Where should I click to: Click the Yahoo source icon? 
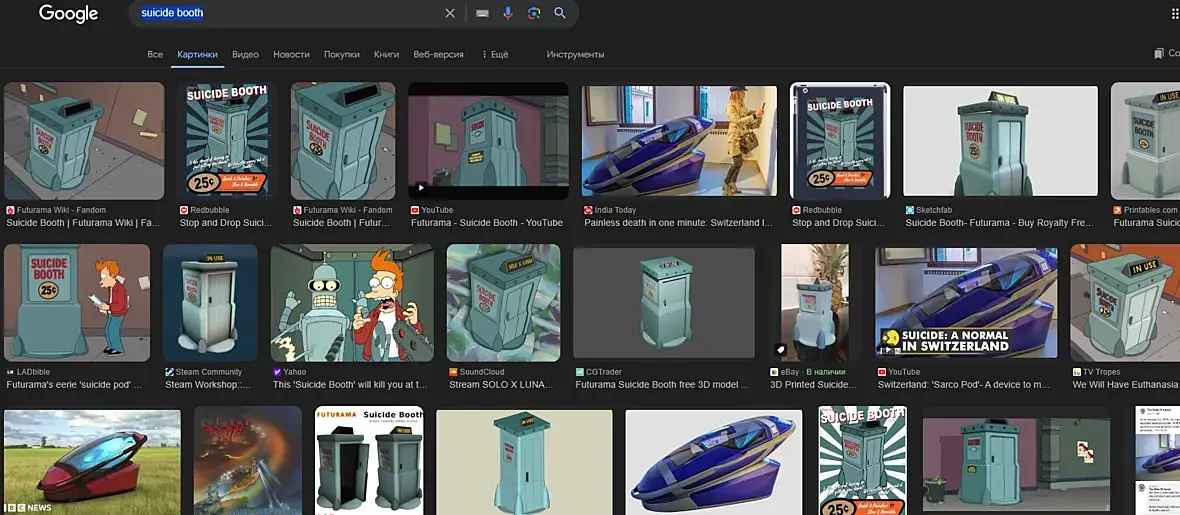coord(277,372)
